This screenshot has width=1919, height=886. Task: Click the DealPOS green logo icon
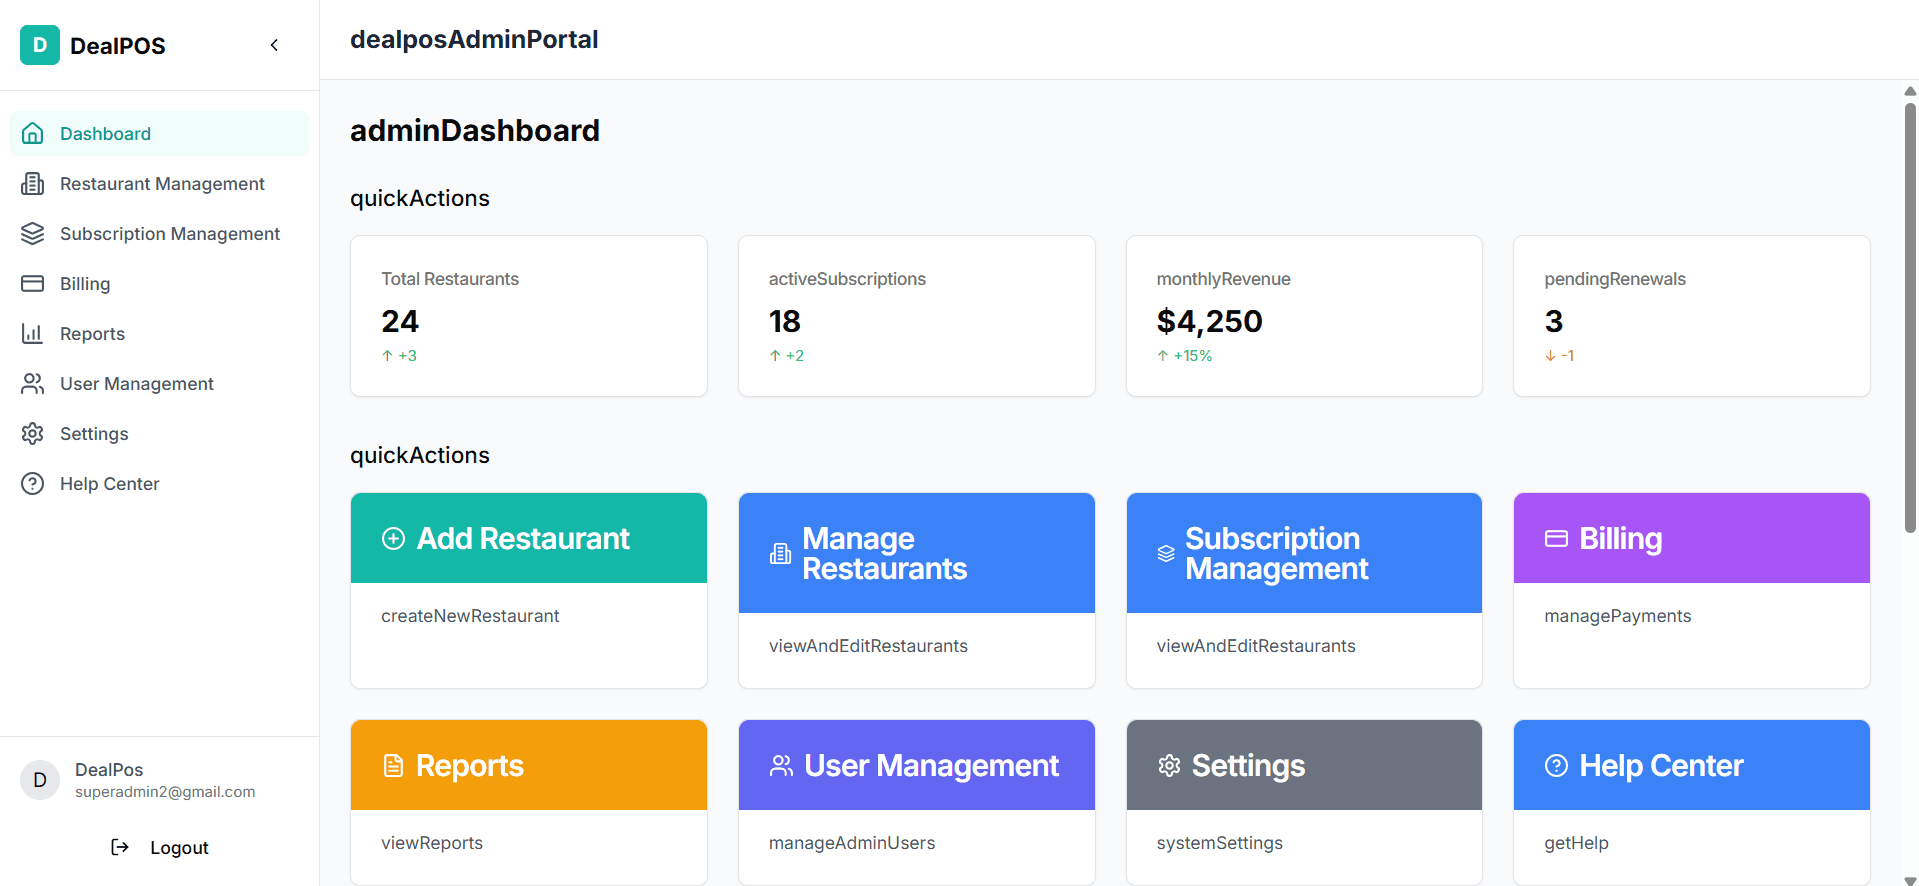tap(40, 45)
